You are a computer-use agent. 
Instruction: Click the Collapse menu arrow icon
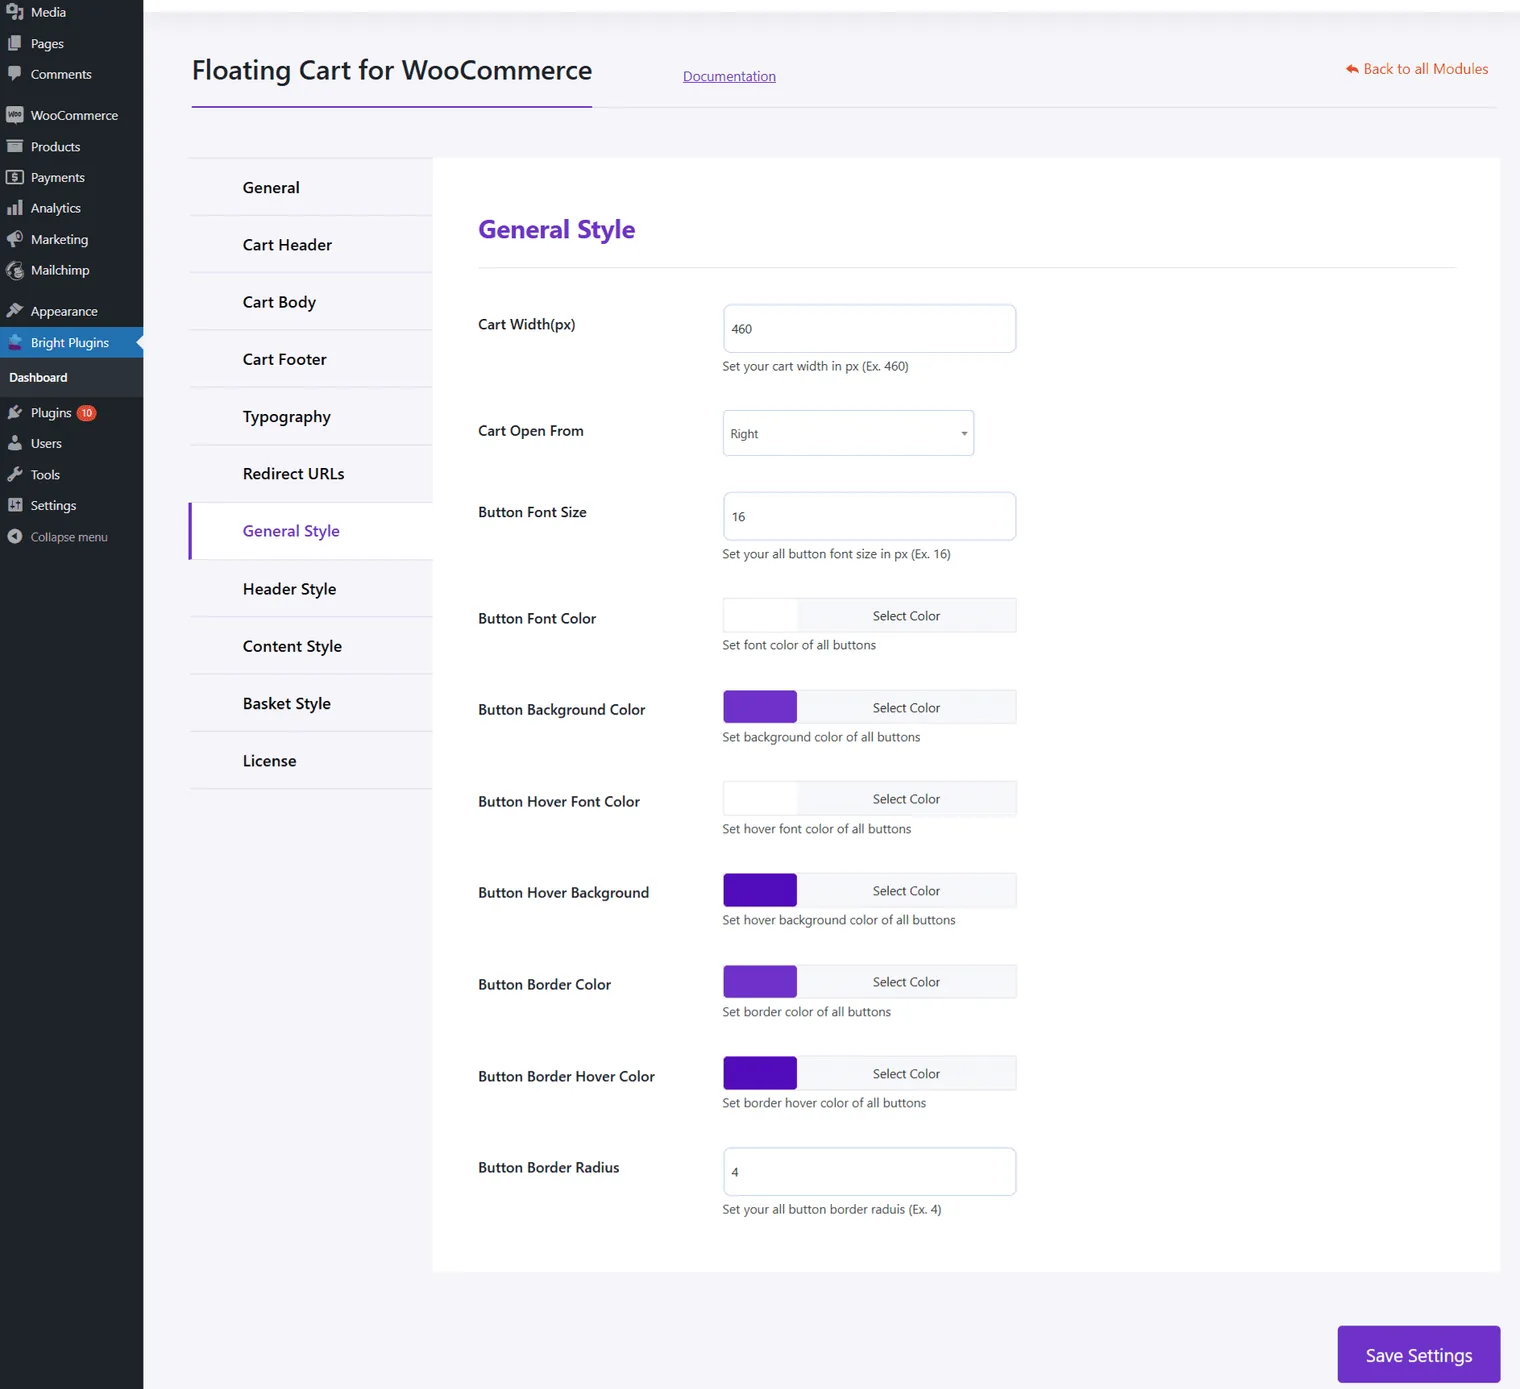pyautogui.click(x=15, y=536)
